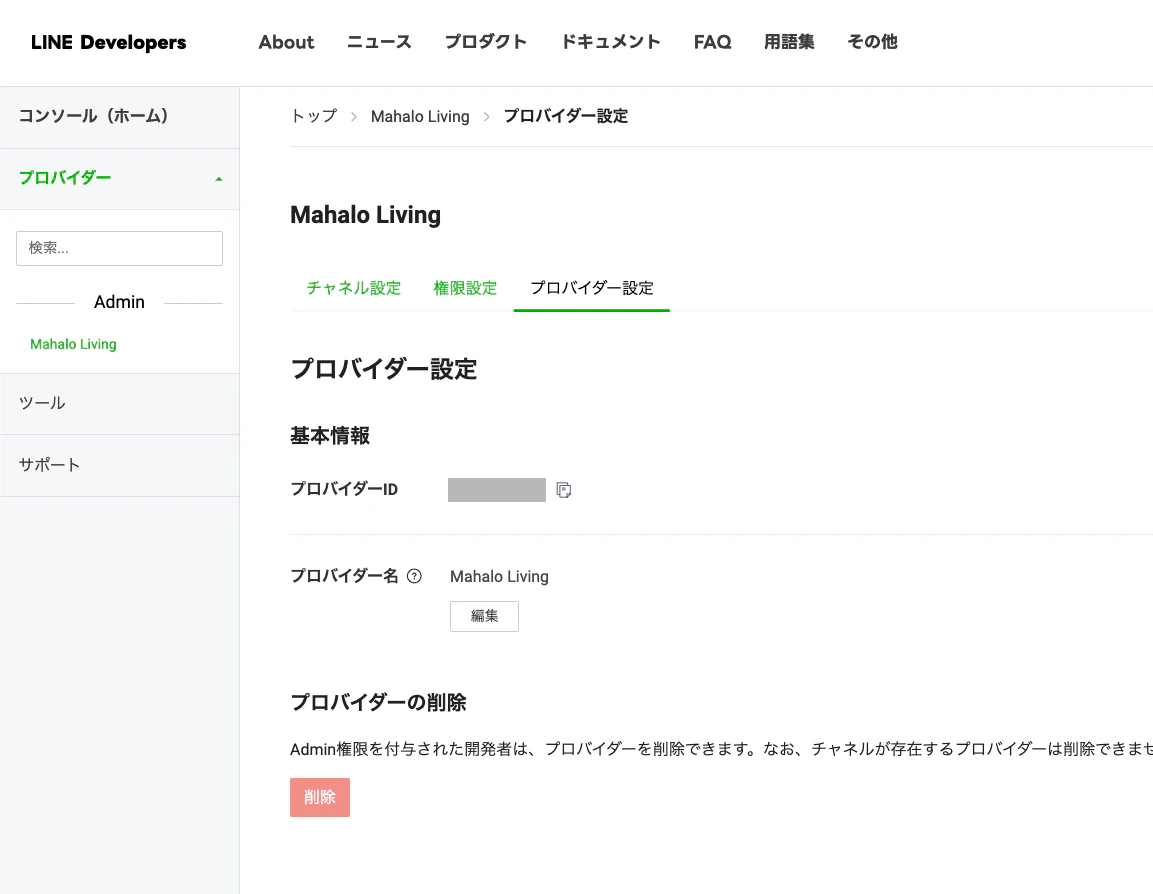Open the ニュース menu item

(x=379, y=42)
